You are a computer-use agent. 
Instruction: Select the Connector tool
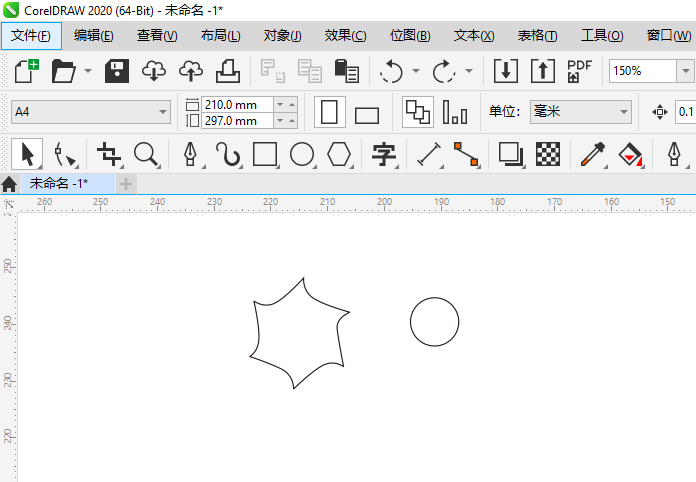(x=466, y=154)
